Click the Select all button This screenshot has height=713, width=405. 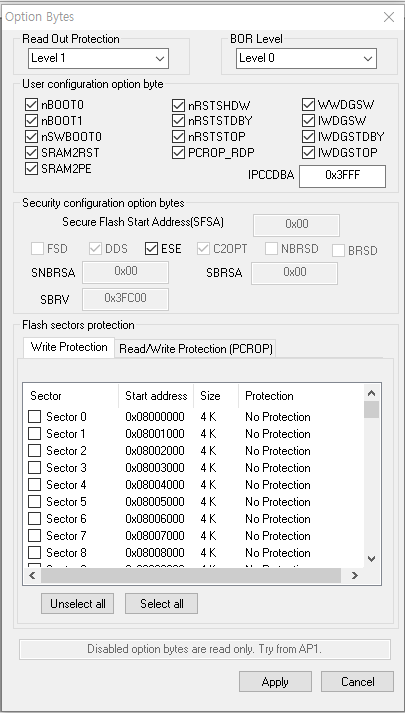(161, 604)
